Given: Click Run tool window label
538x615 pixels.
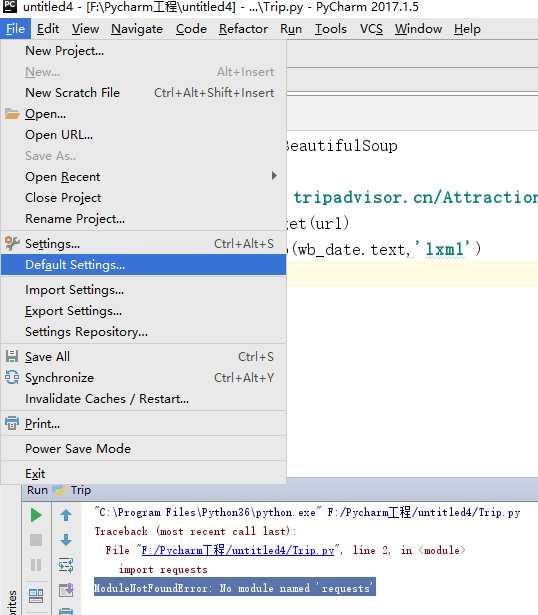Looking at the screenshot, I should [x=37, y=490].
